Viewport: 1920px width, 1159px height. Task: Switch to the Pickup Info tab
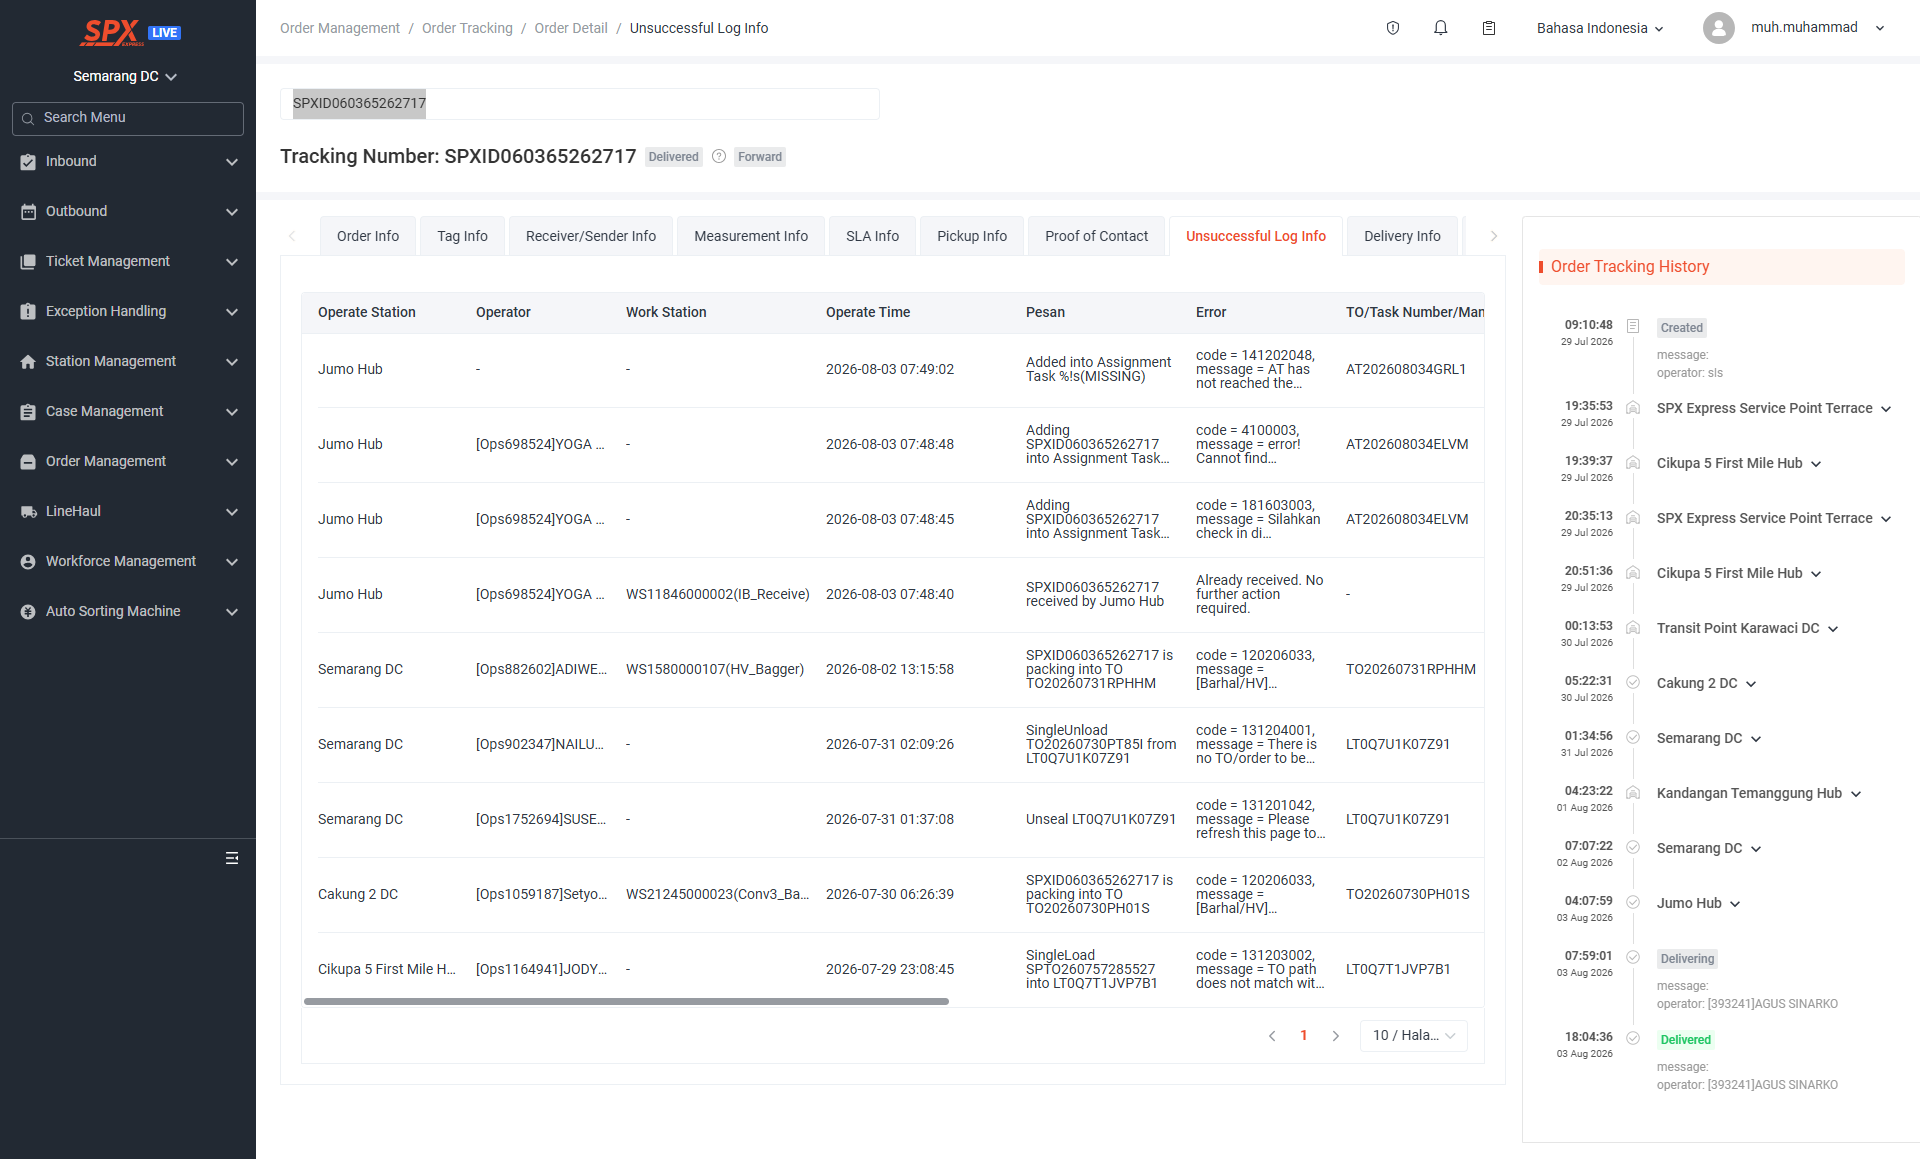[x=972, y=236]
